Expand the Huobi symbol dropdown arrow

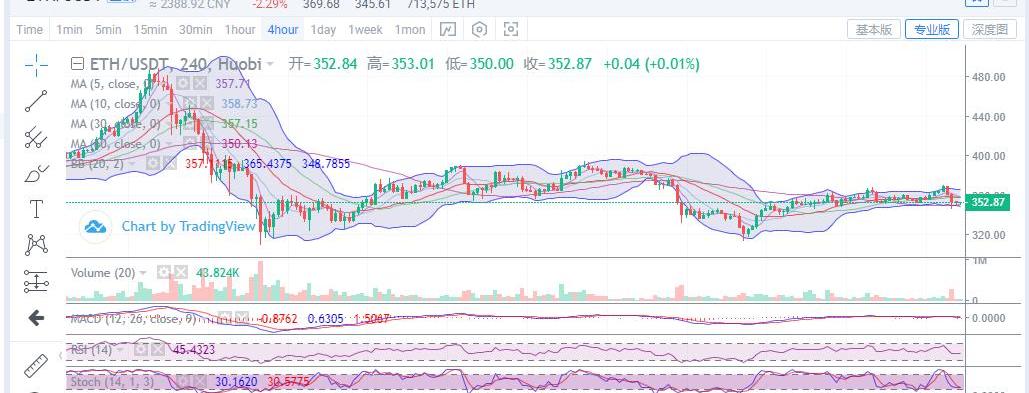coord(270,64)
